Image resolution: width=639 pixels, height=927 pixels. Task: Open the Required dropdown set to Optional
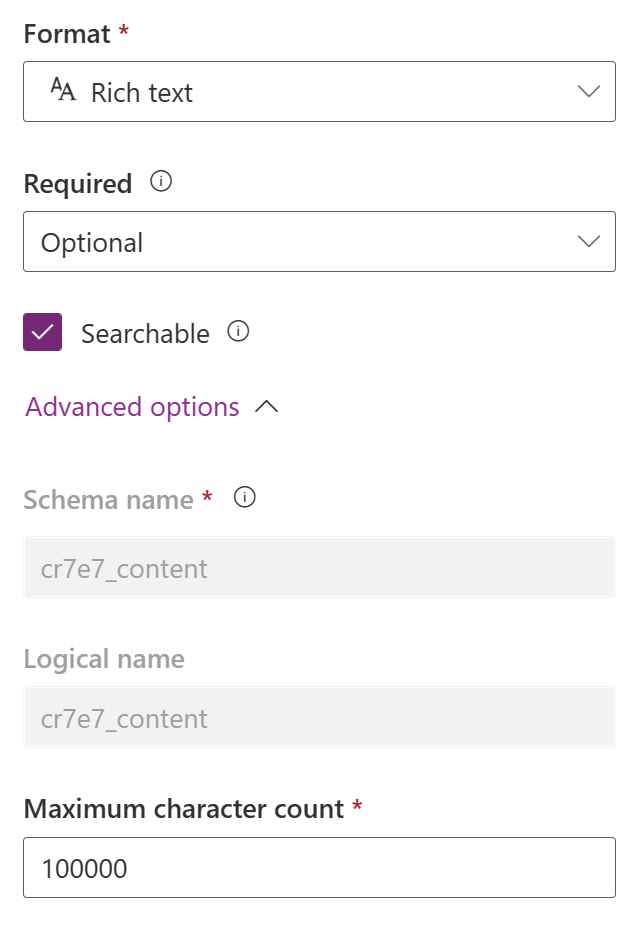(319, 242)
